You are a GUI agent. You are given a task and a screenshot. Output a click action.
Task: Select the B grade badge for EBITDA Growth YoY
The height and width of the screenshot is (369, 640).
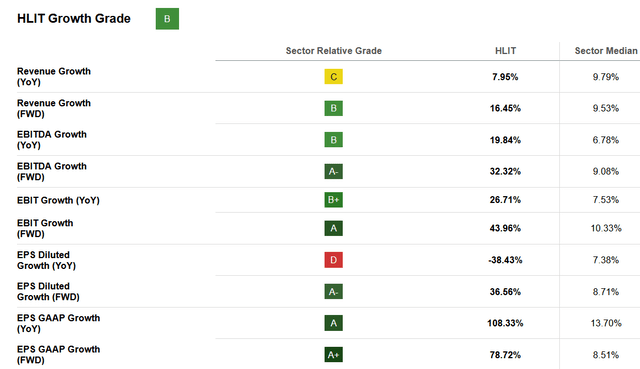333,140
